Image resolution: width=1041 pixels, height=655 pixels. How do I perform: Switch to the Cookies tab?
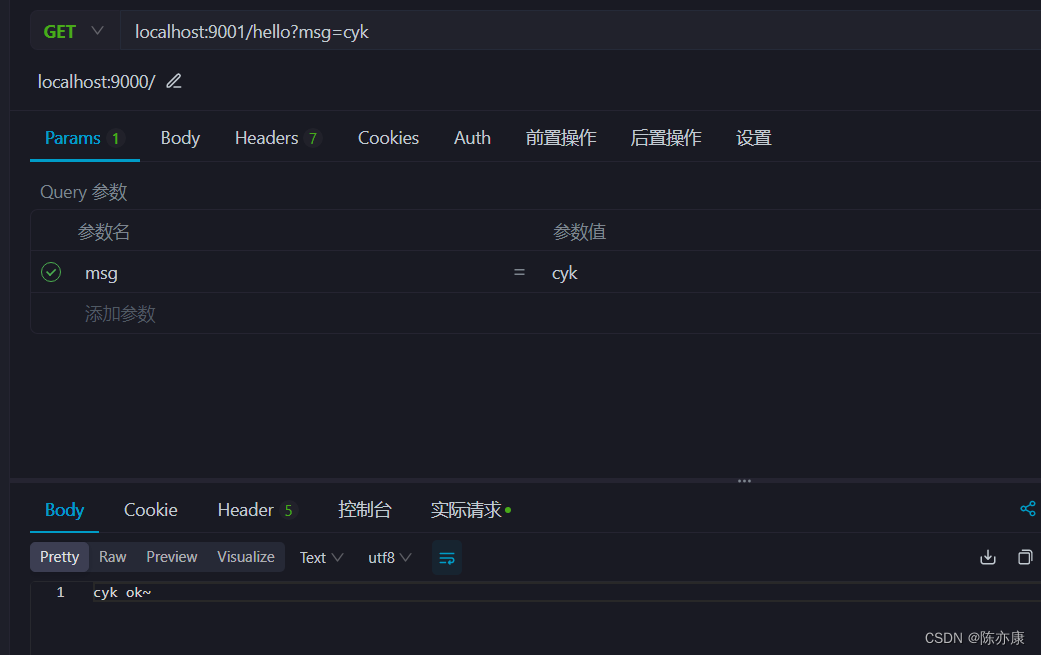(x=388, y=137)
